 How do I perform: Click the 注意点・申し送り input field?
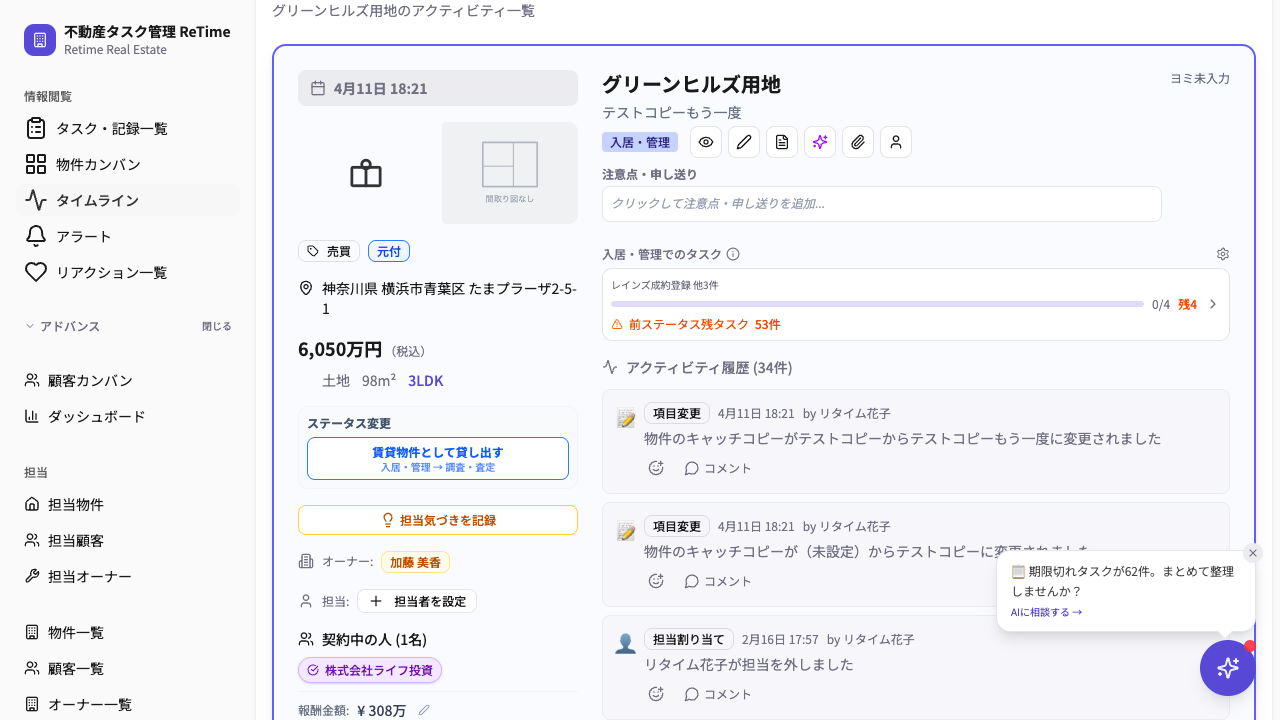(882, 204)
